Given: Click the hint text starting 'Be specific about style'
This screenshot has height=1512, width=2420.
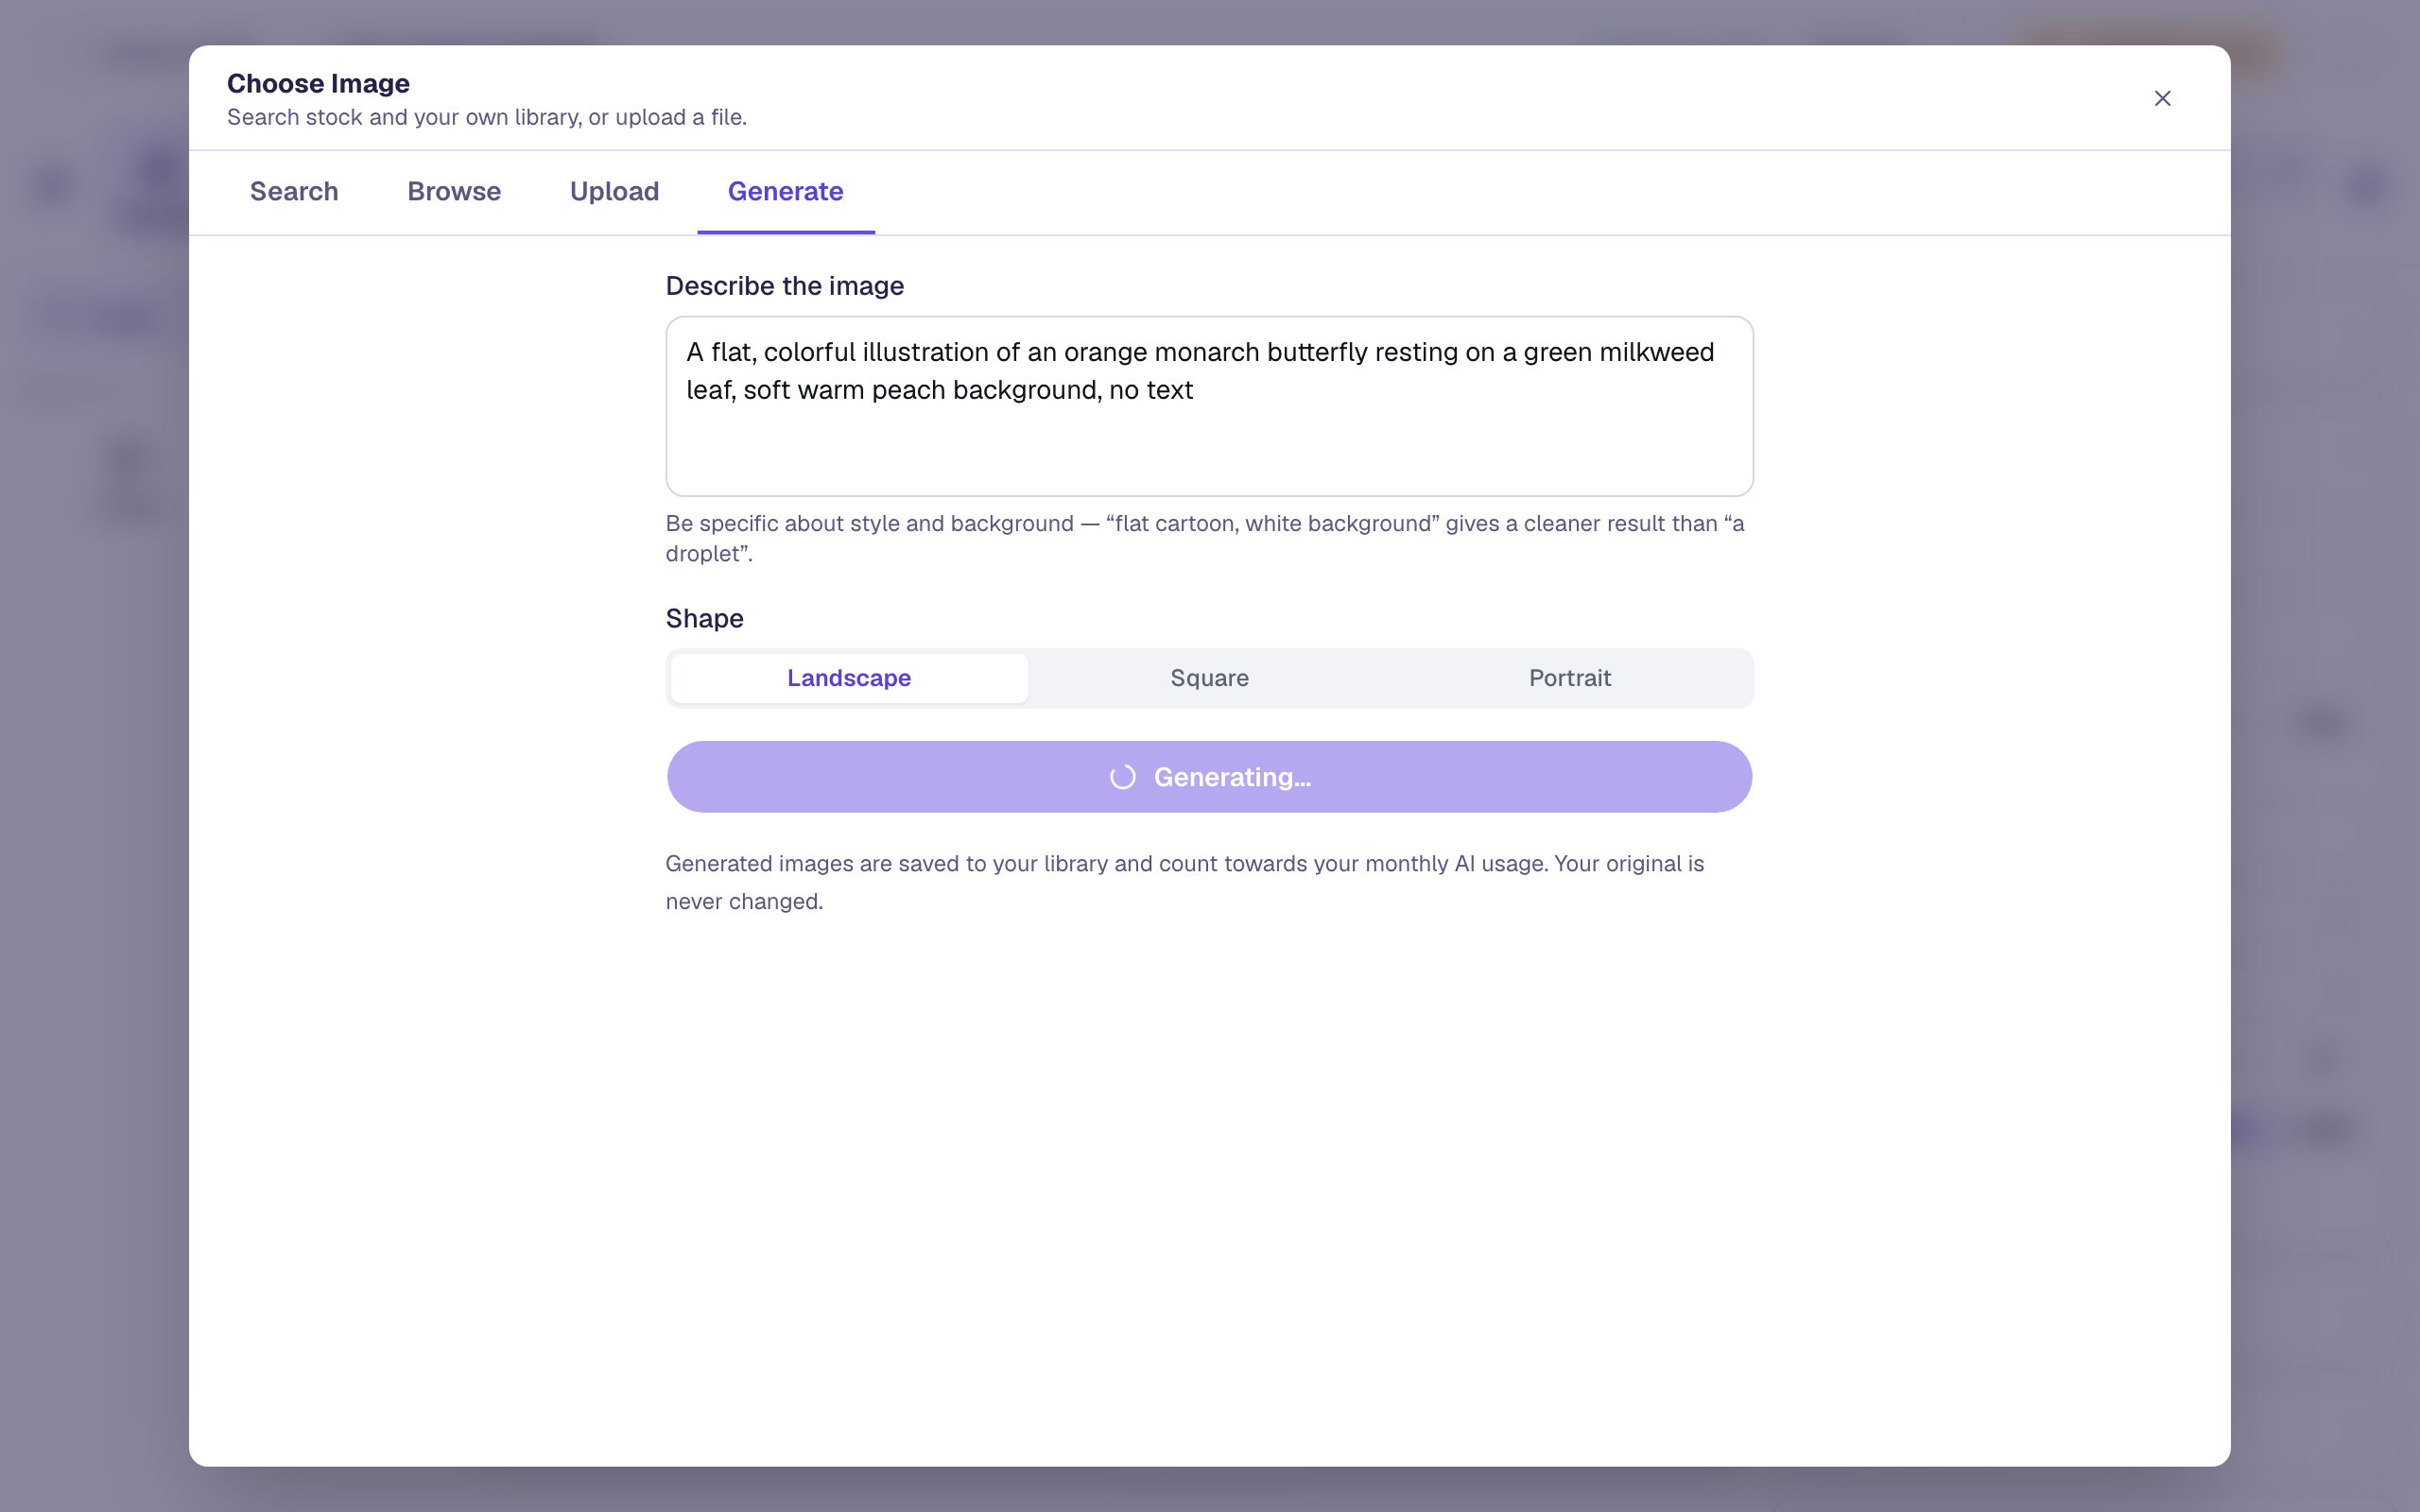Looking at the screenshot, I should (1205, 538).
